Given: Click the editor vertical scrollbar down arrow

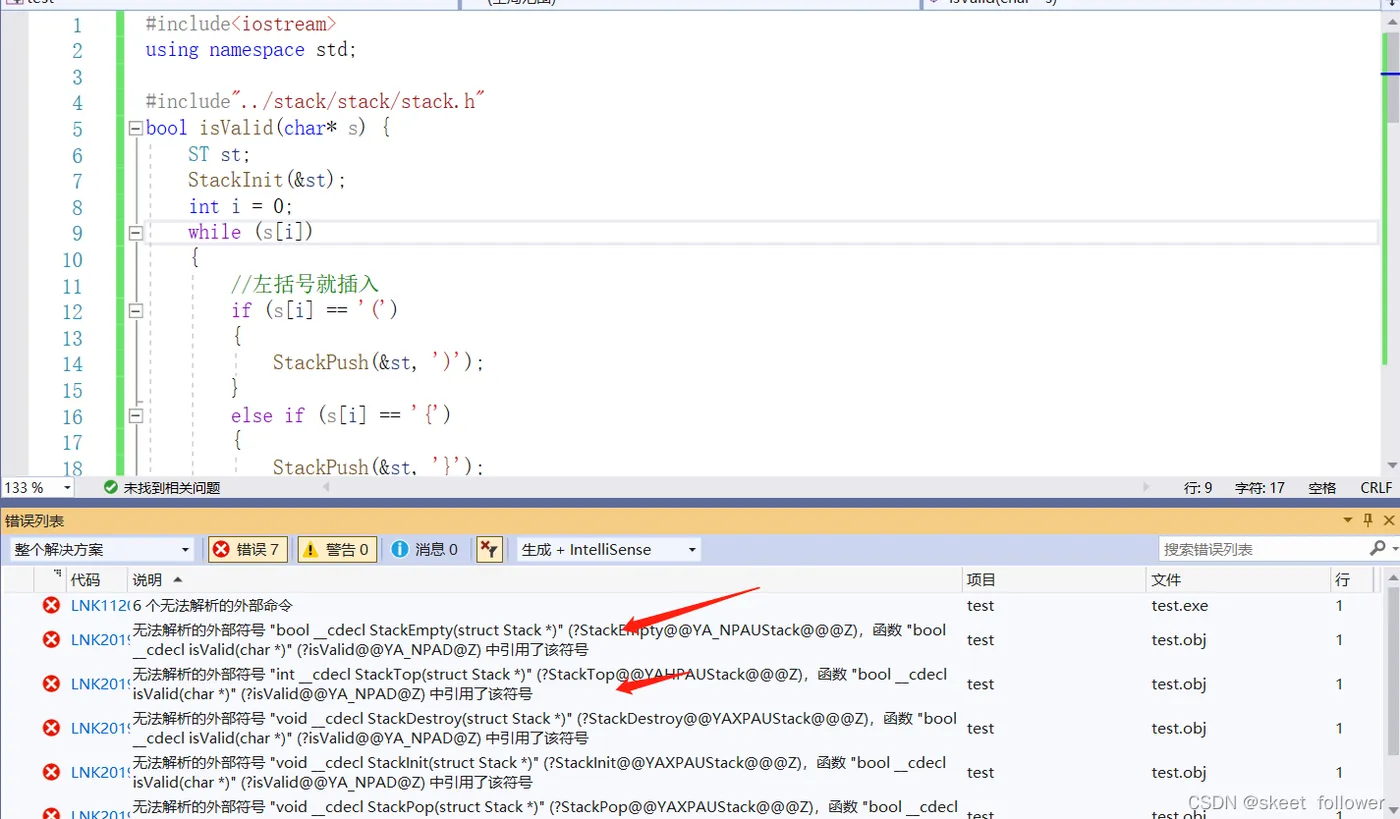Looking at the screenshot, I should pos(1391,466).
